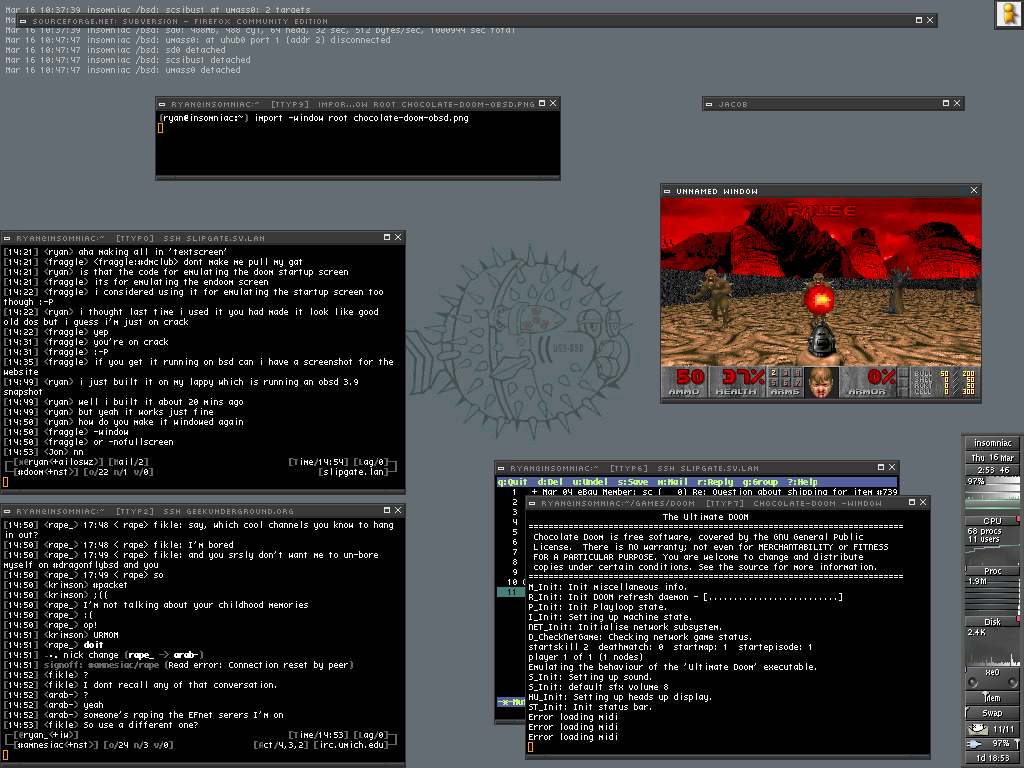The height and width of the screenshot is (768, 1024).
Task: Expand the Disk panel in system monitor
Action: [x=992, y=621]
